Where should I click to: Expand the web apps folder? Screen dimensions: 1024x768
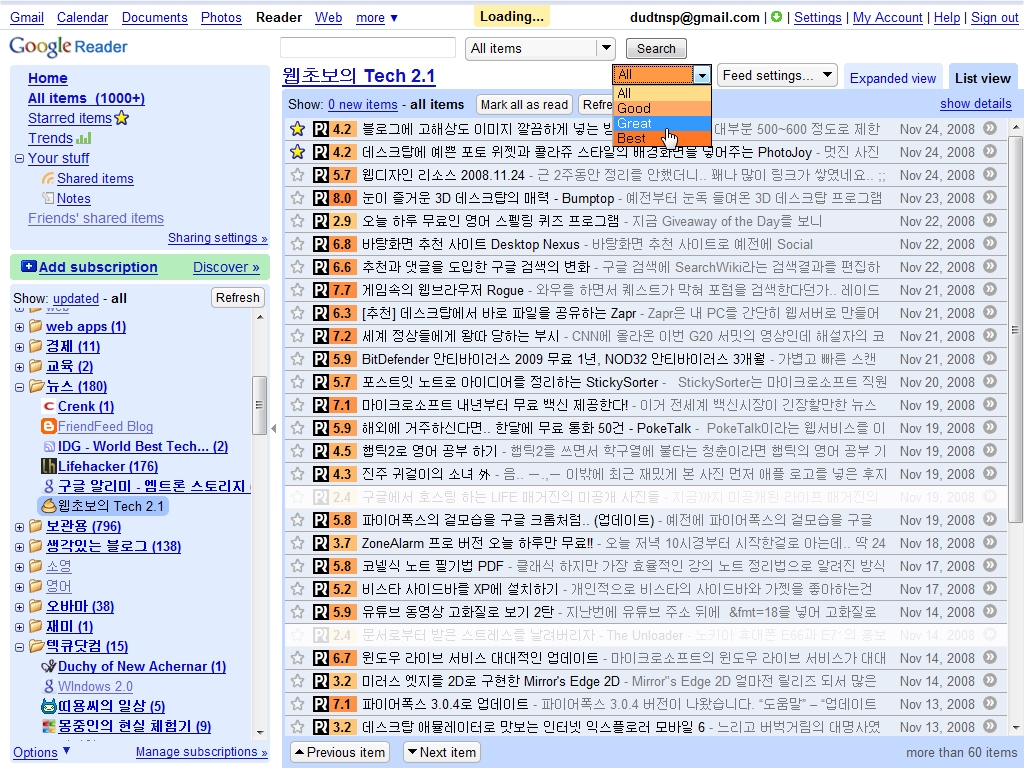19,327
